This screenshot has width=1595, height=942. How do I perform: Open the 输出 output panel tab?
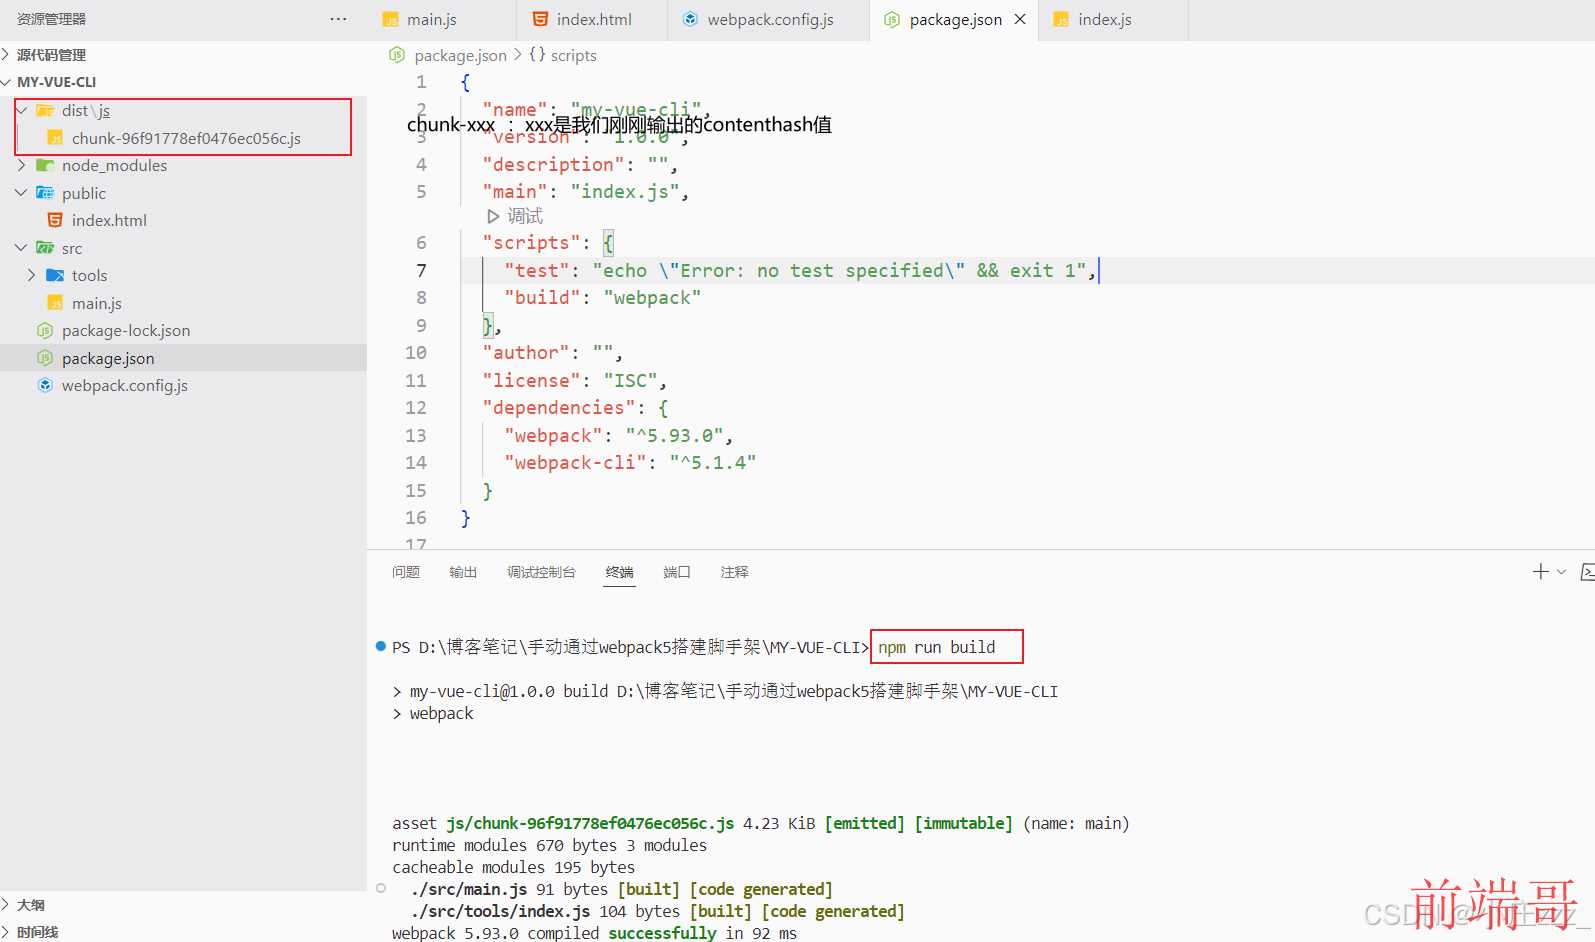(x=463, y=572)
